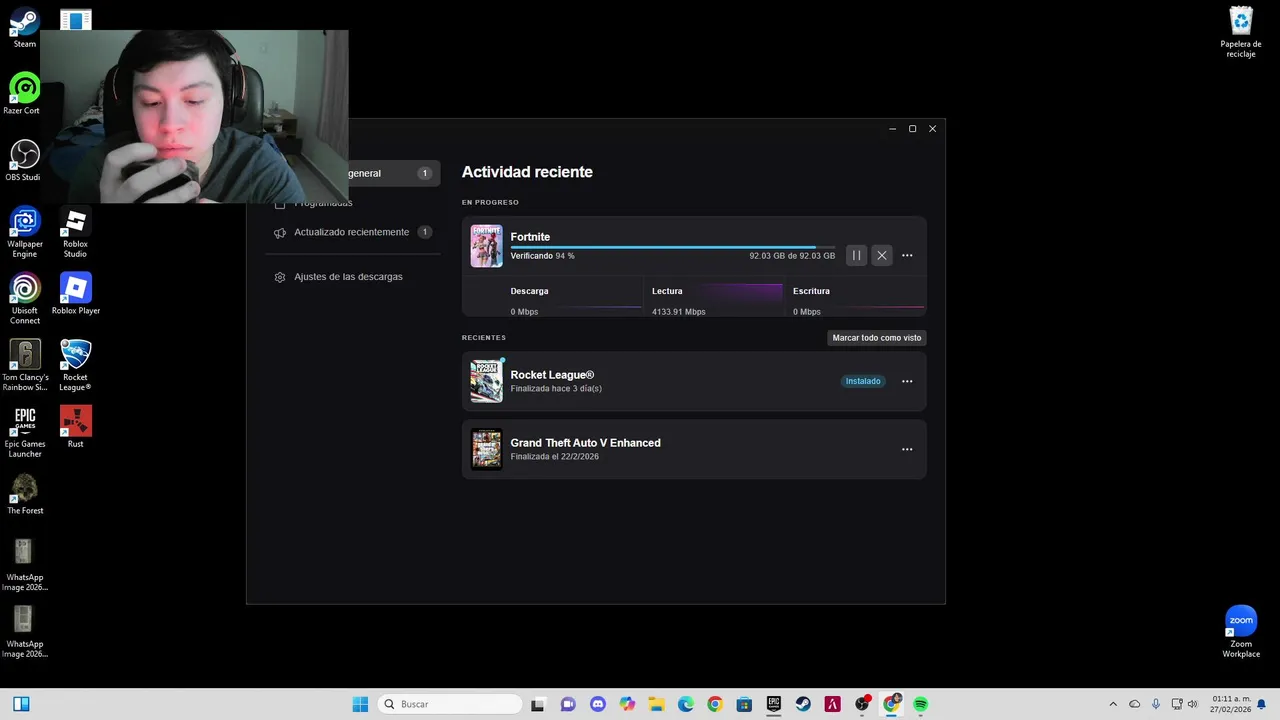Viewport: 1280px width, 720px height.
Task: Click the gear icon for download settings
Action: [x=280, y=277]
